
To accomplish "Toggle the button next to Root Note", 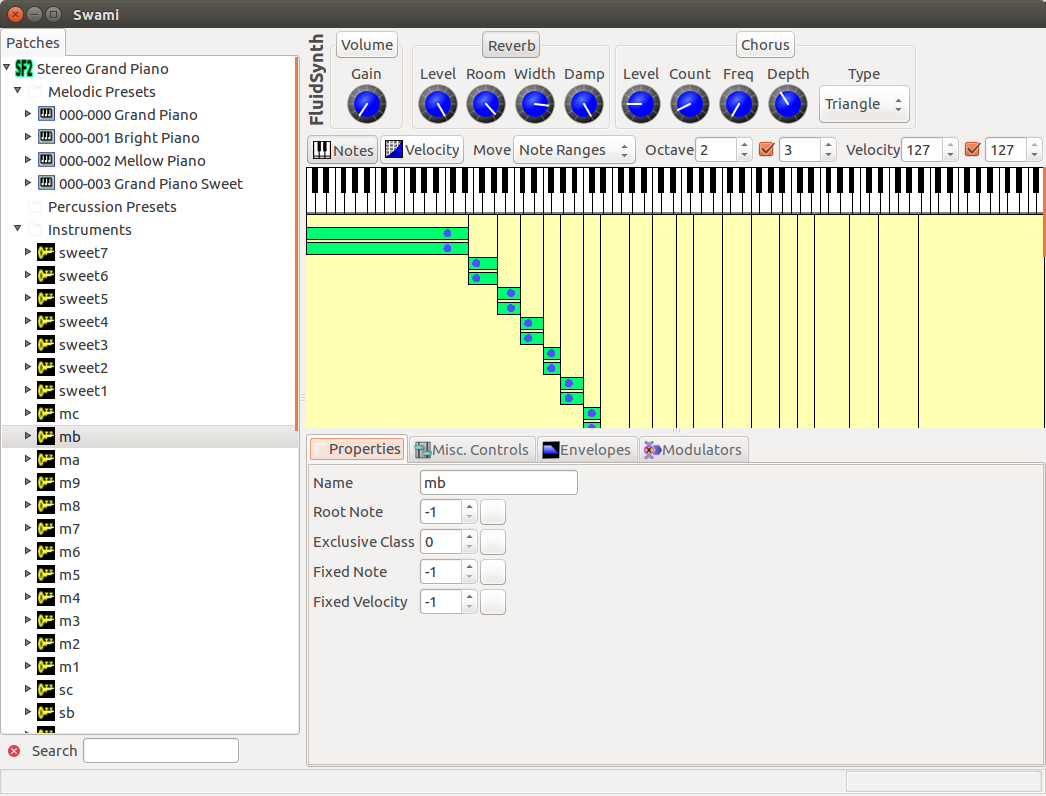I will pyautogui.click(x=493, y=512).
